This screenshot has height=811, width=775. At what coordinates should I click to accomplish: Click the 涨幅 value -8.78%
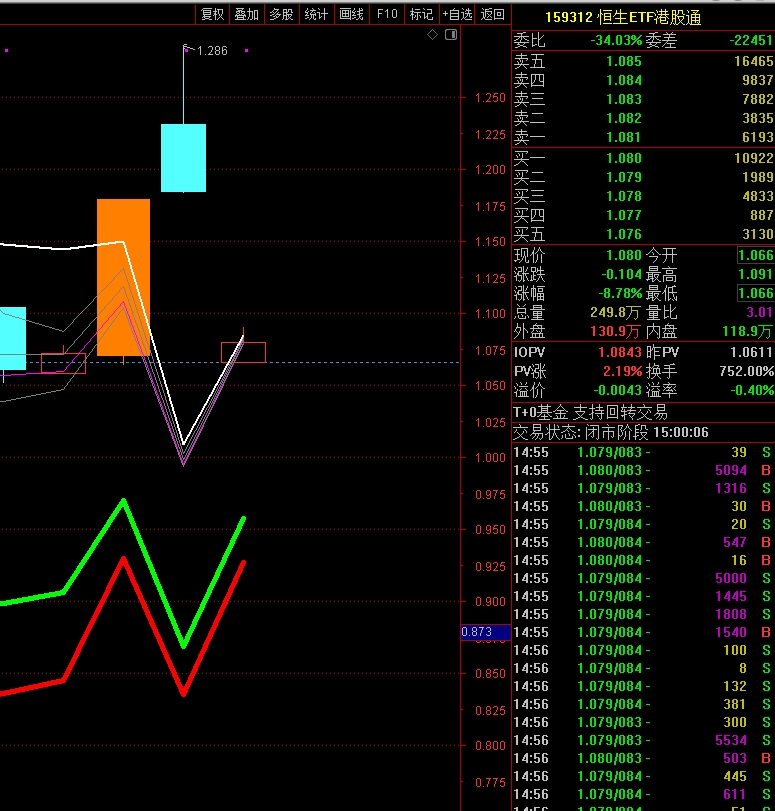pyautogui.click(x=620, y=293)
